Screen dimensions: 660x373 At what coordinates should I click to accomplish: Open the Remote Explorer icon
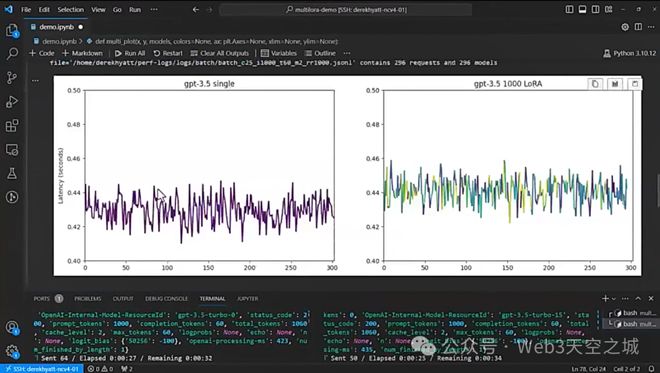click(x=12, y=149)
